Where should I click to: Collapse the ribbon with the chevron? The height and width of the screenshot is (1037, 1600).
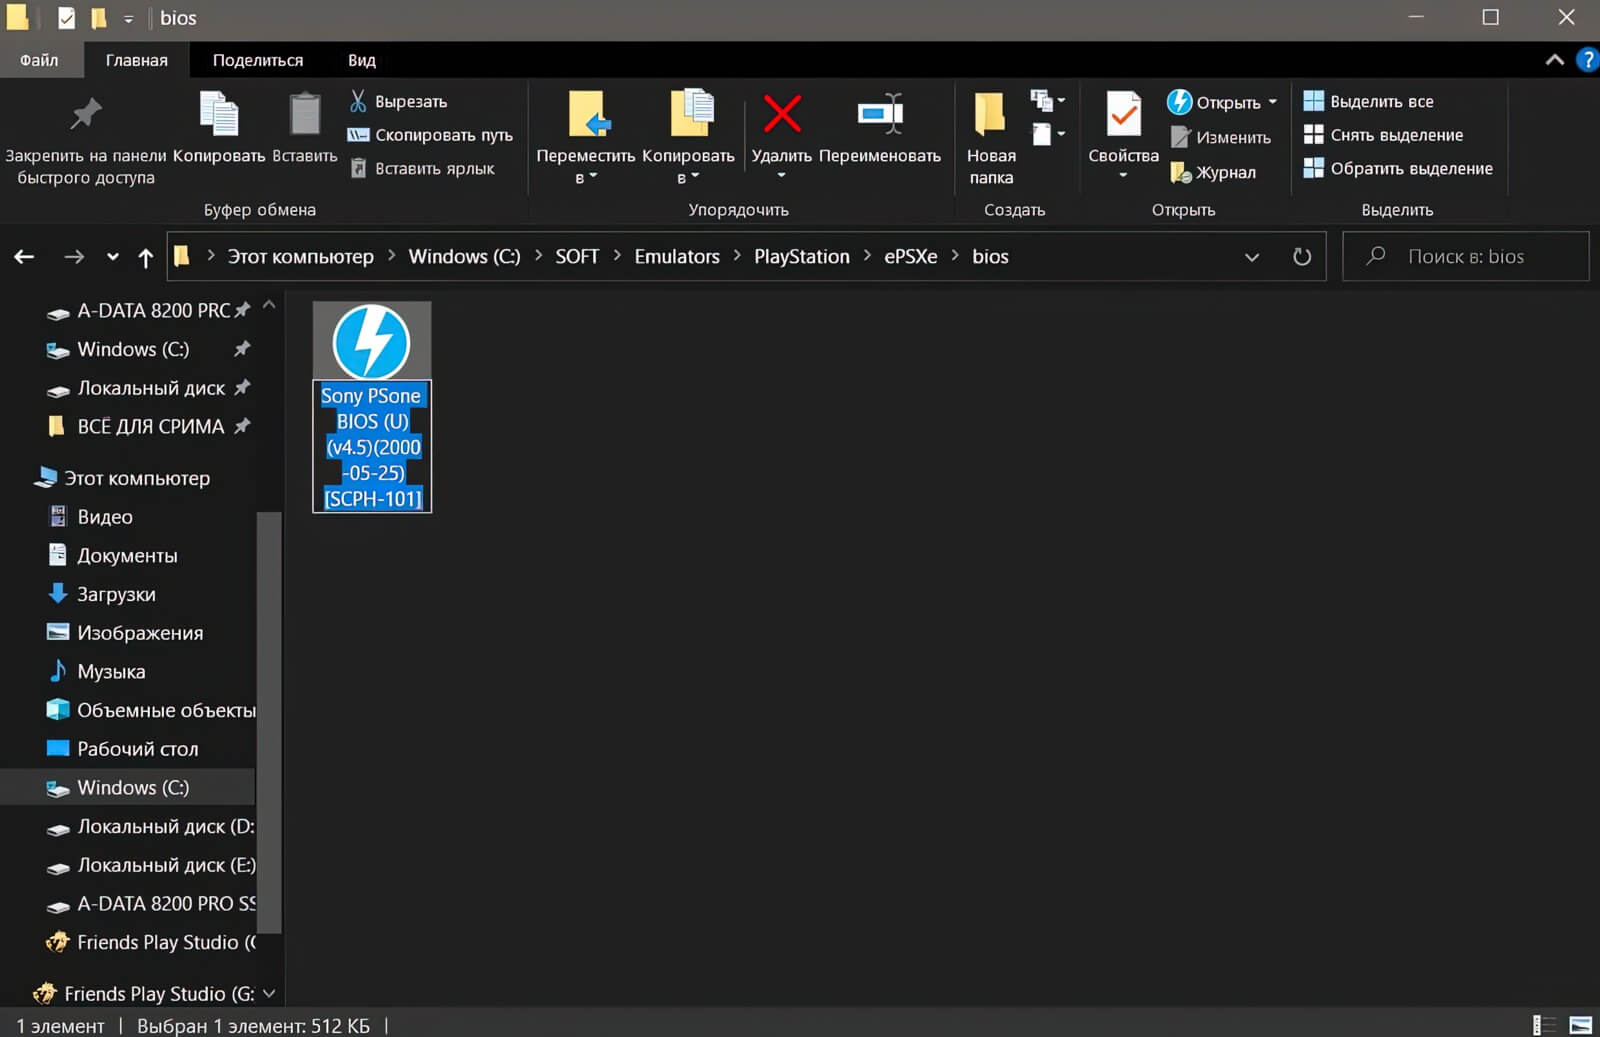click(x=1555, y=60)
